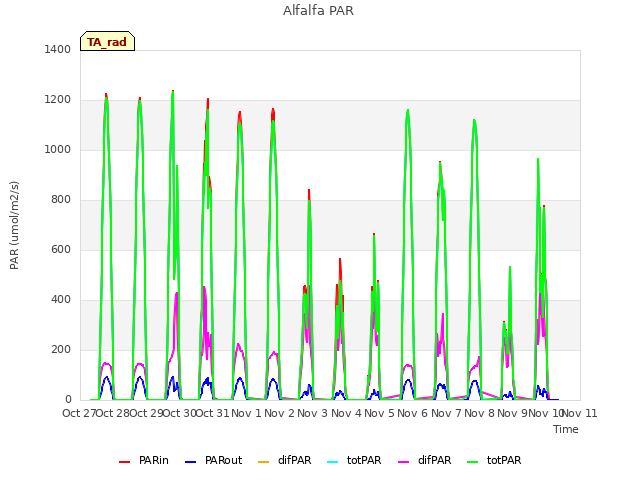Click the 200 y-axis tick label
This screenshot has width=640, height=480.
(61, 349)
